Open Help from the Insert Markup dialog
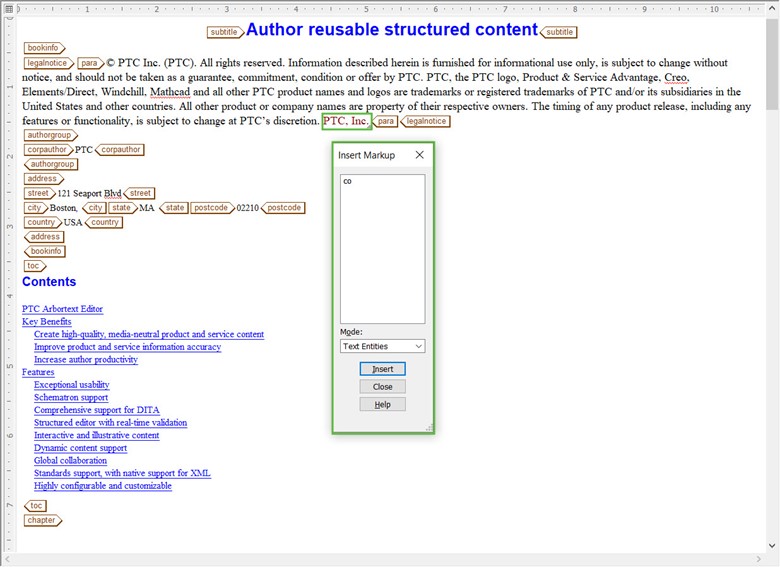The width and height of the screenshot is (780, 567). coord(382,405)
